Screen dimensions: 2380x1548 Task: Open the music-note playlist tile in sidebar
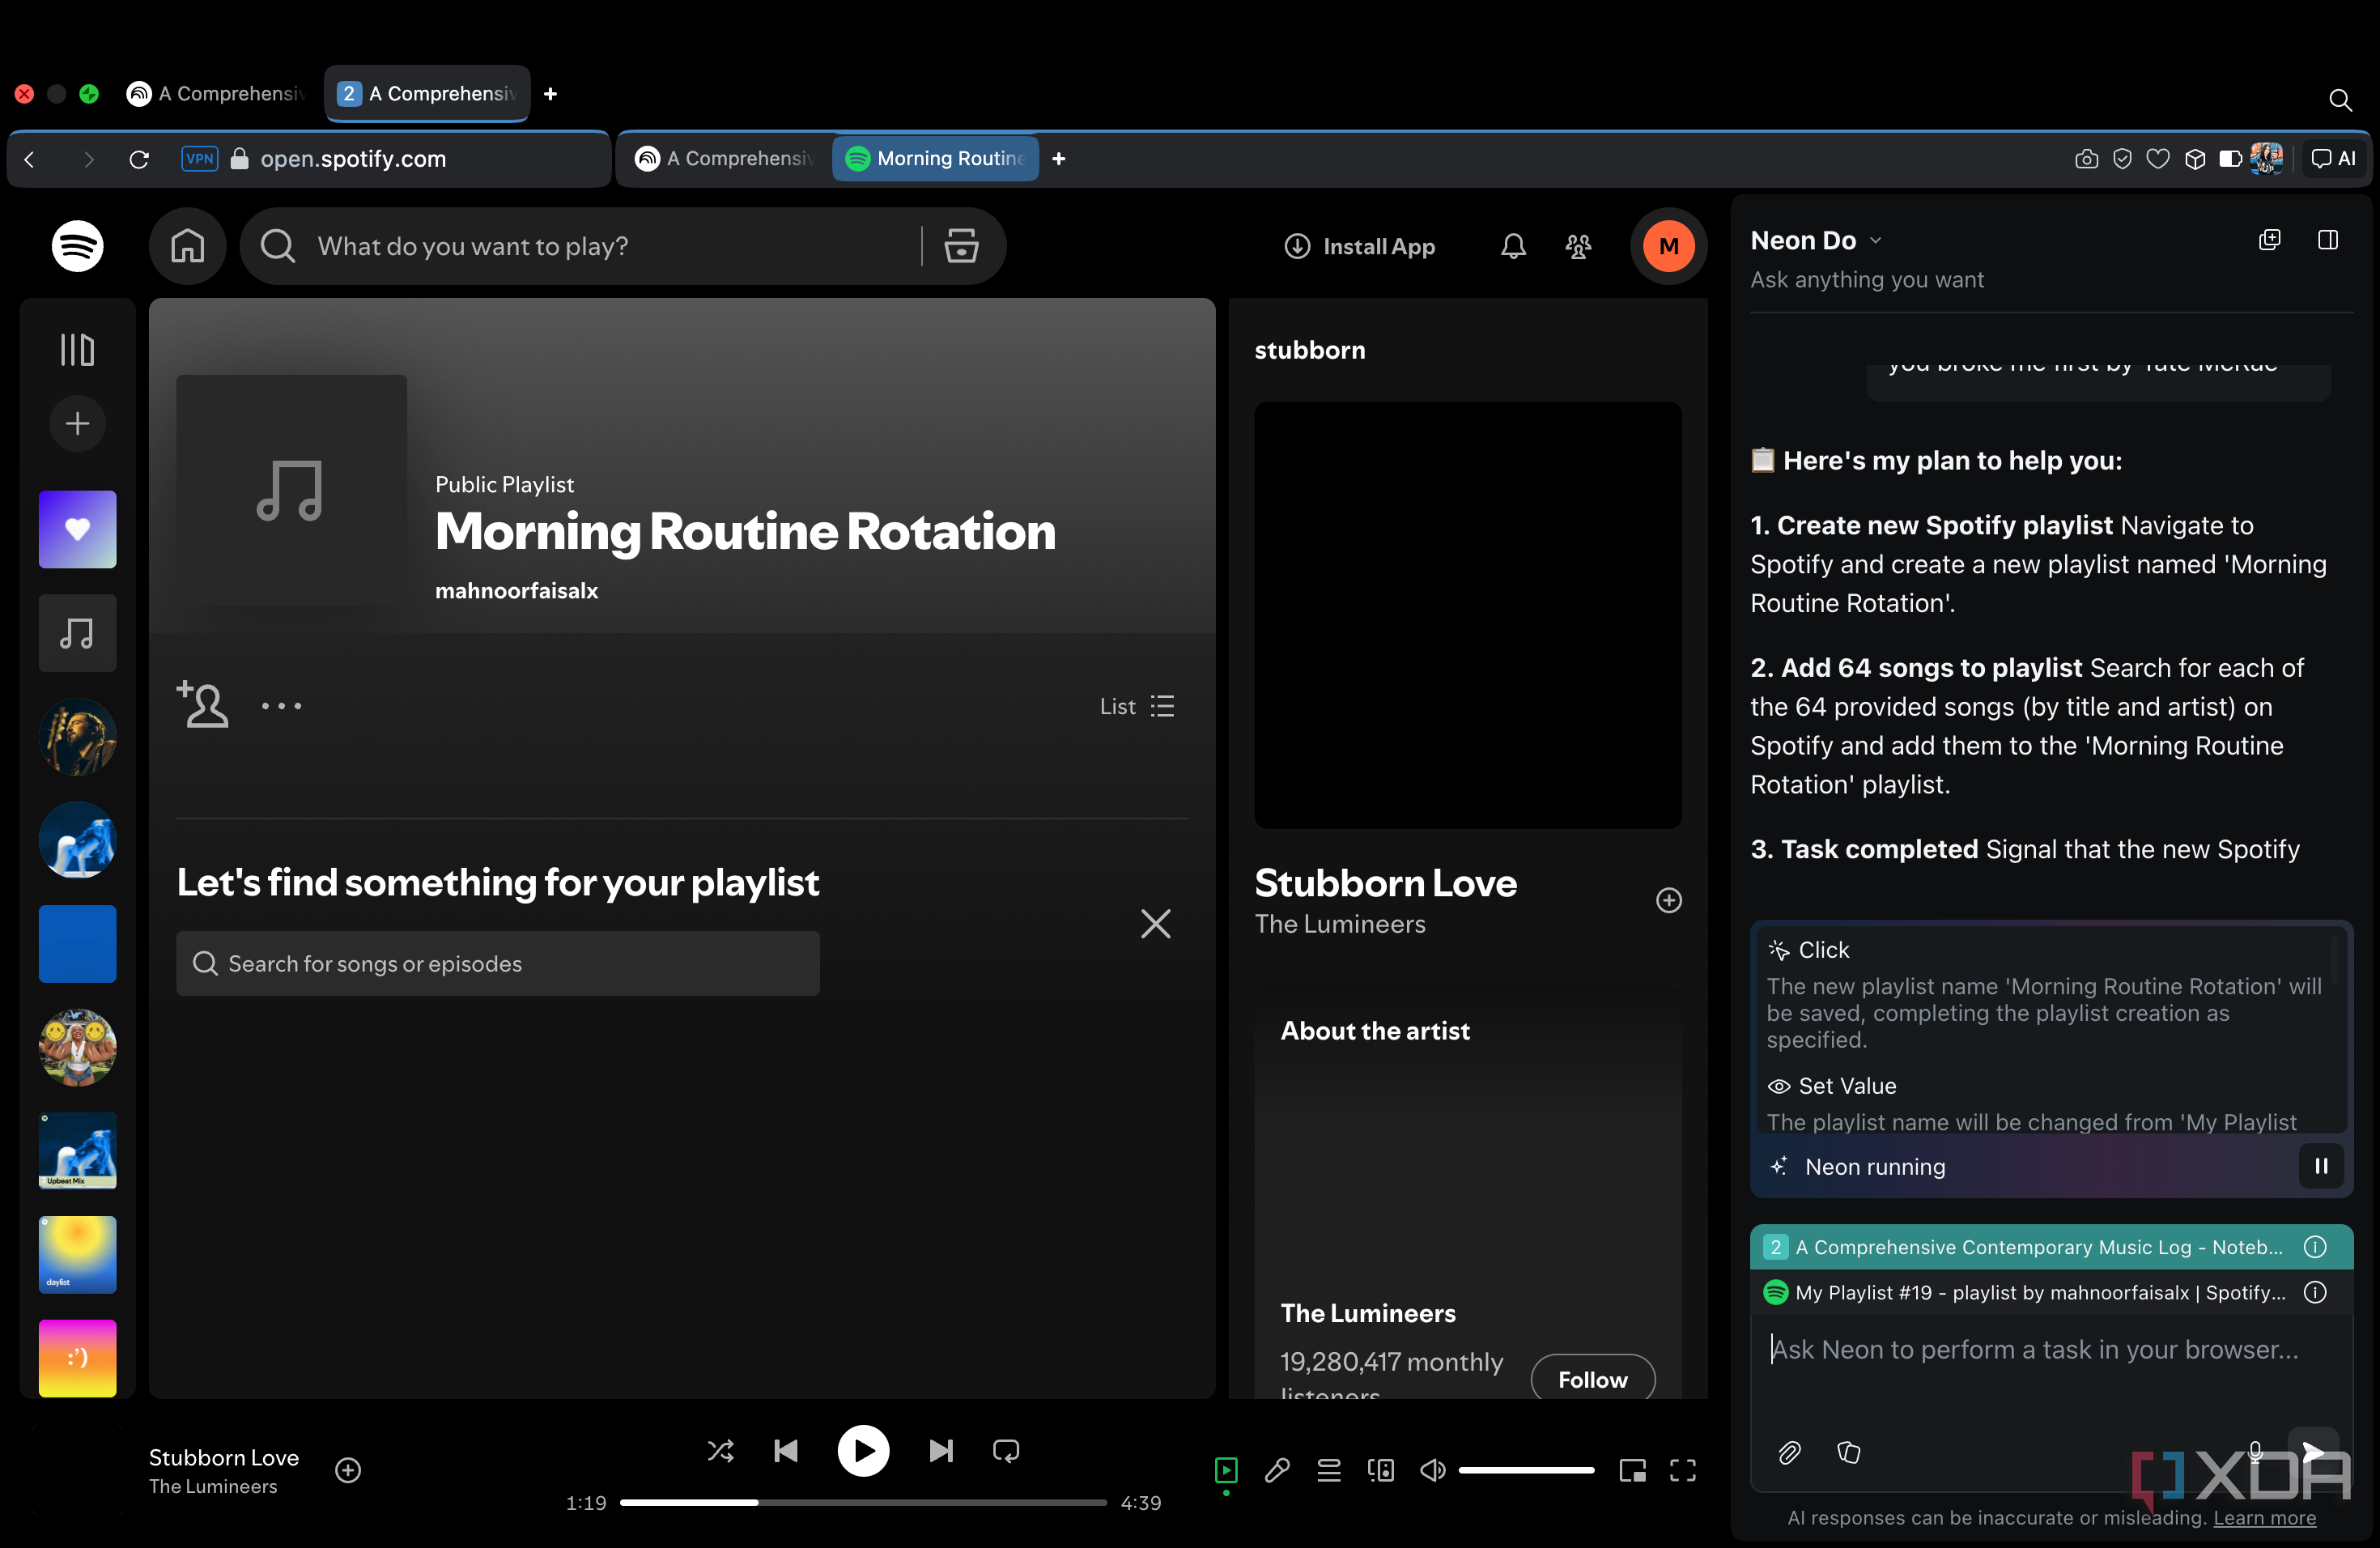coord(77,633)
